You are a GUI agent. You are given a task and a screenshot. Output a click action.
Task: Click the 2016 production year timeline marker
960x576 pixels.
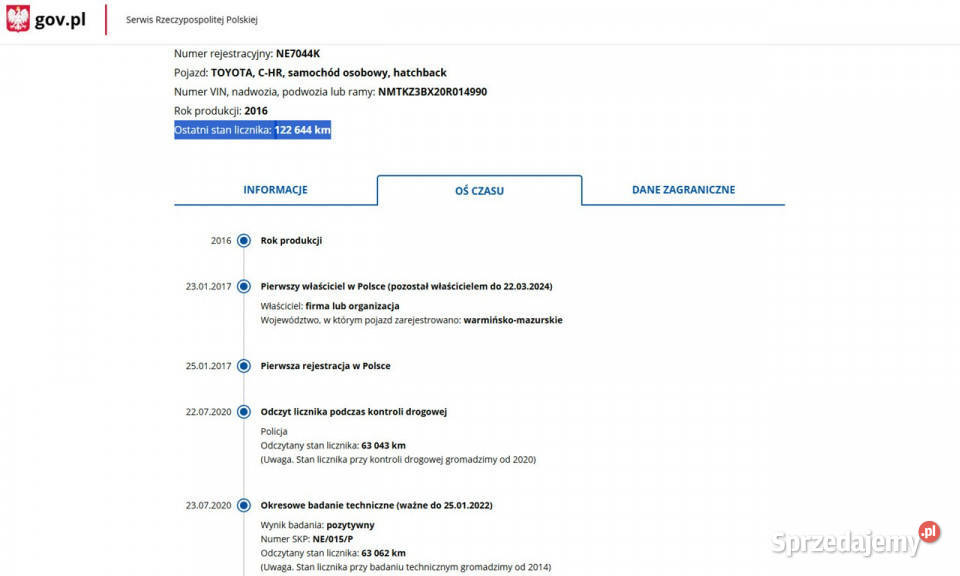[x=244, y=241]
